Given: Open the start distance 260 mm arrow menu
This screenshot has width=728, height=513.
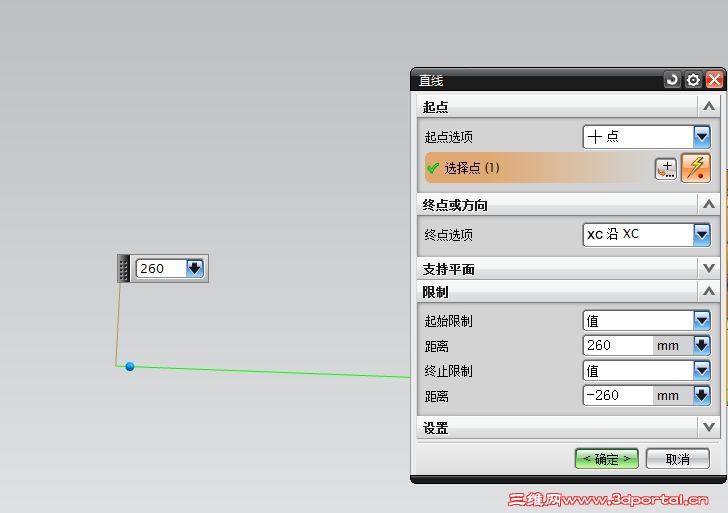Looking at the screenshot, I should click(x=702, y=345).
